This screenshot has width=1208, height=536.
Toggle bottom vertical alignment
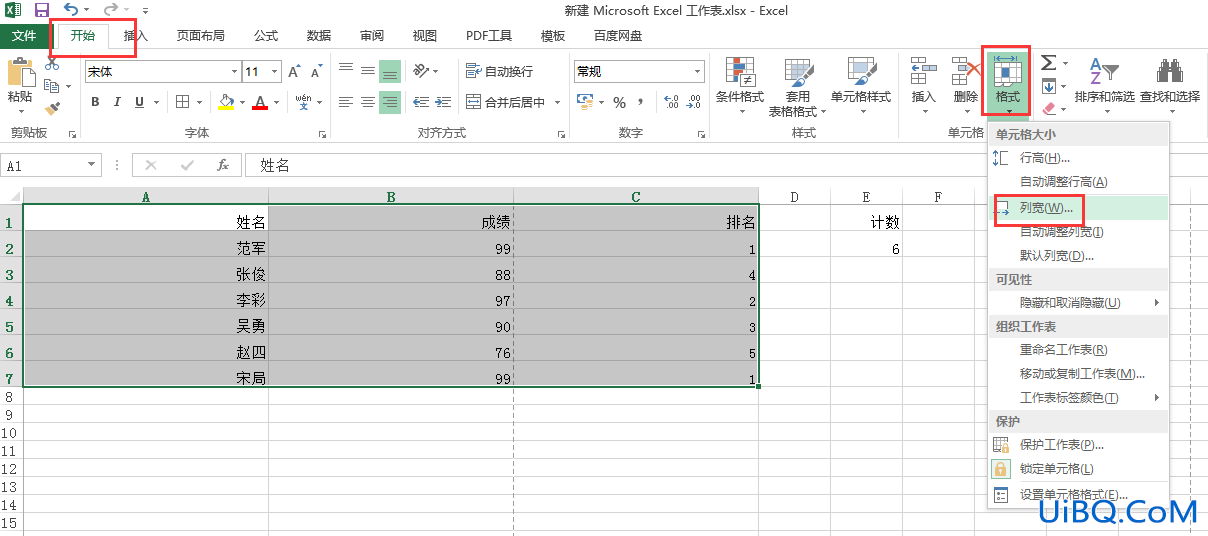[x=390, y=72]
